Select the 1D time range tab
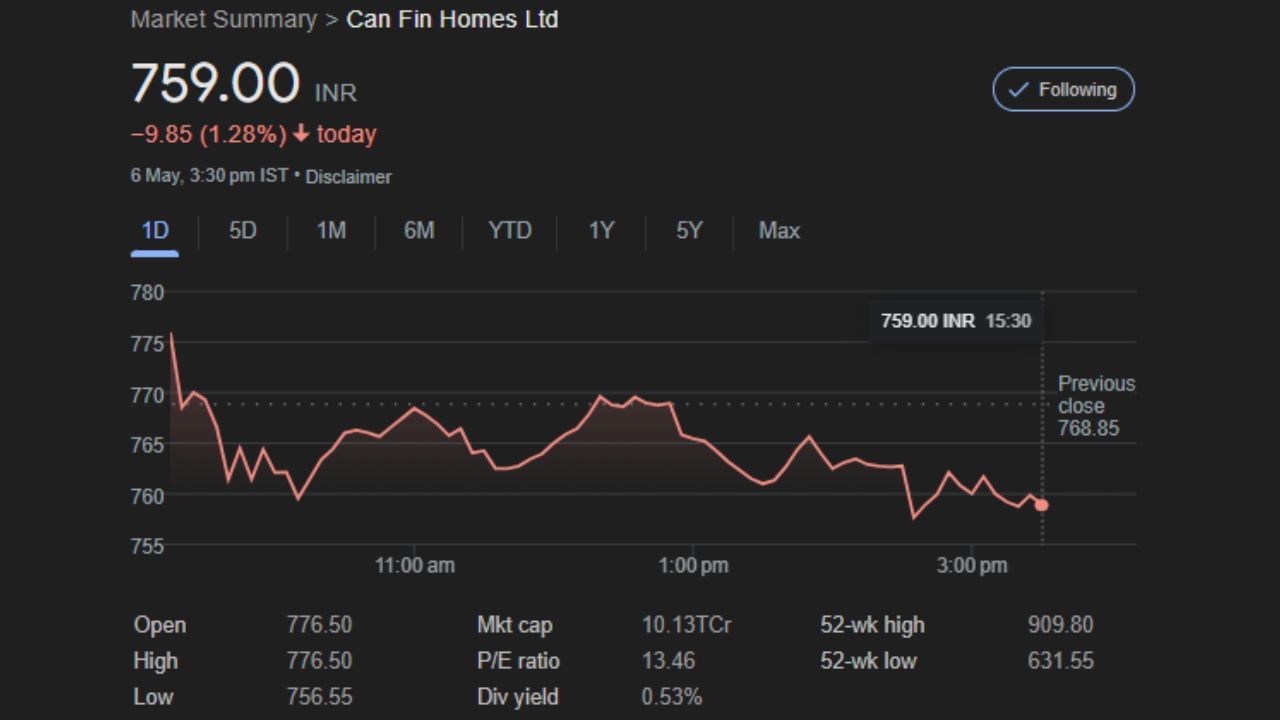Screen dimensions: 1280x720 tap(155, 231)
